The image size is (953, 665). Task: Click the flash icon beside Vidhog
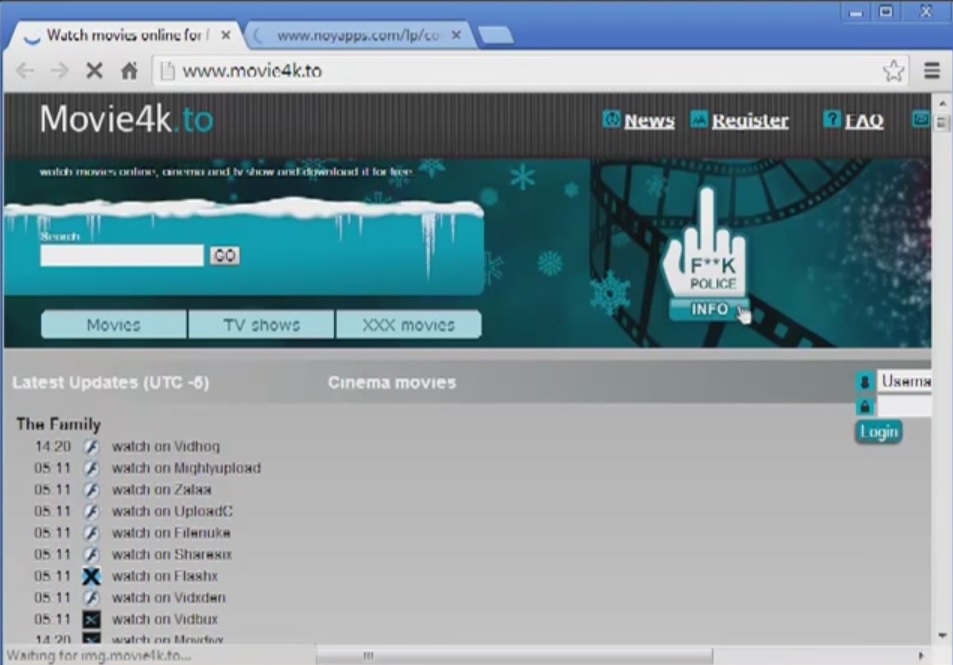91,446
